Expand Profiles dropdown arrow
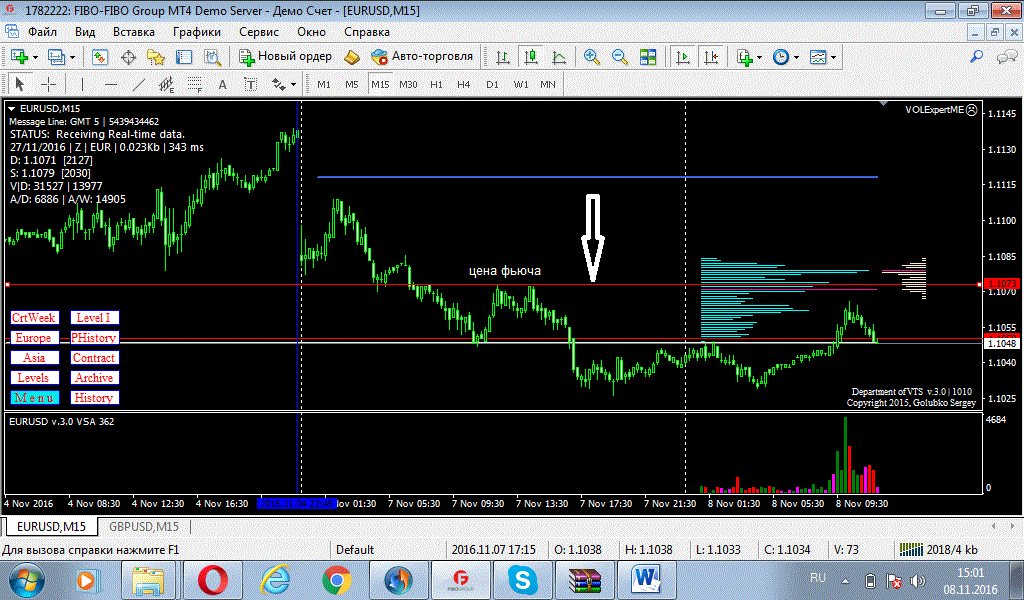This screenshot has height=600, width=1024. click(72, 57)
